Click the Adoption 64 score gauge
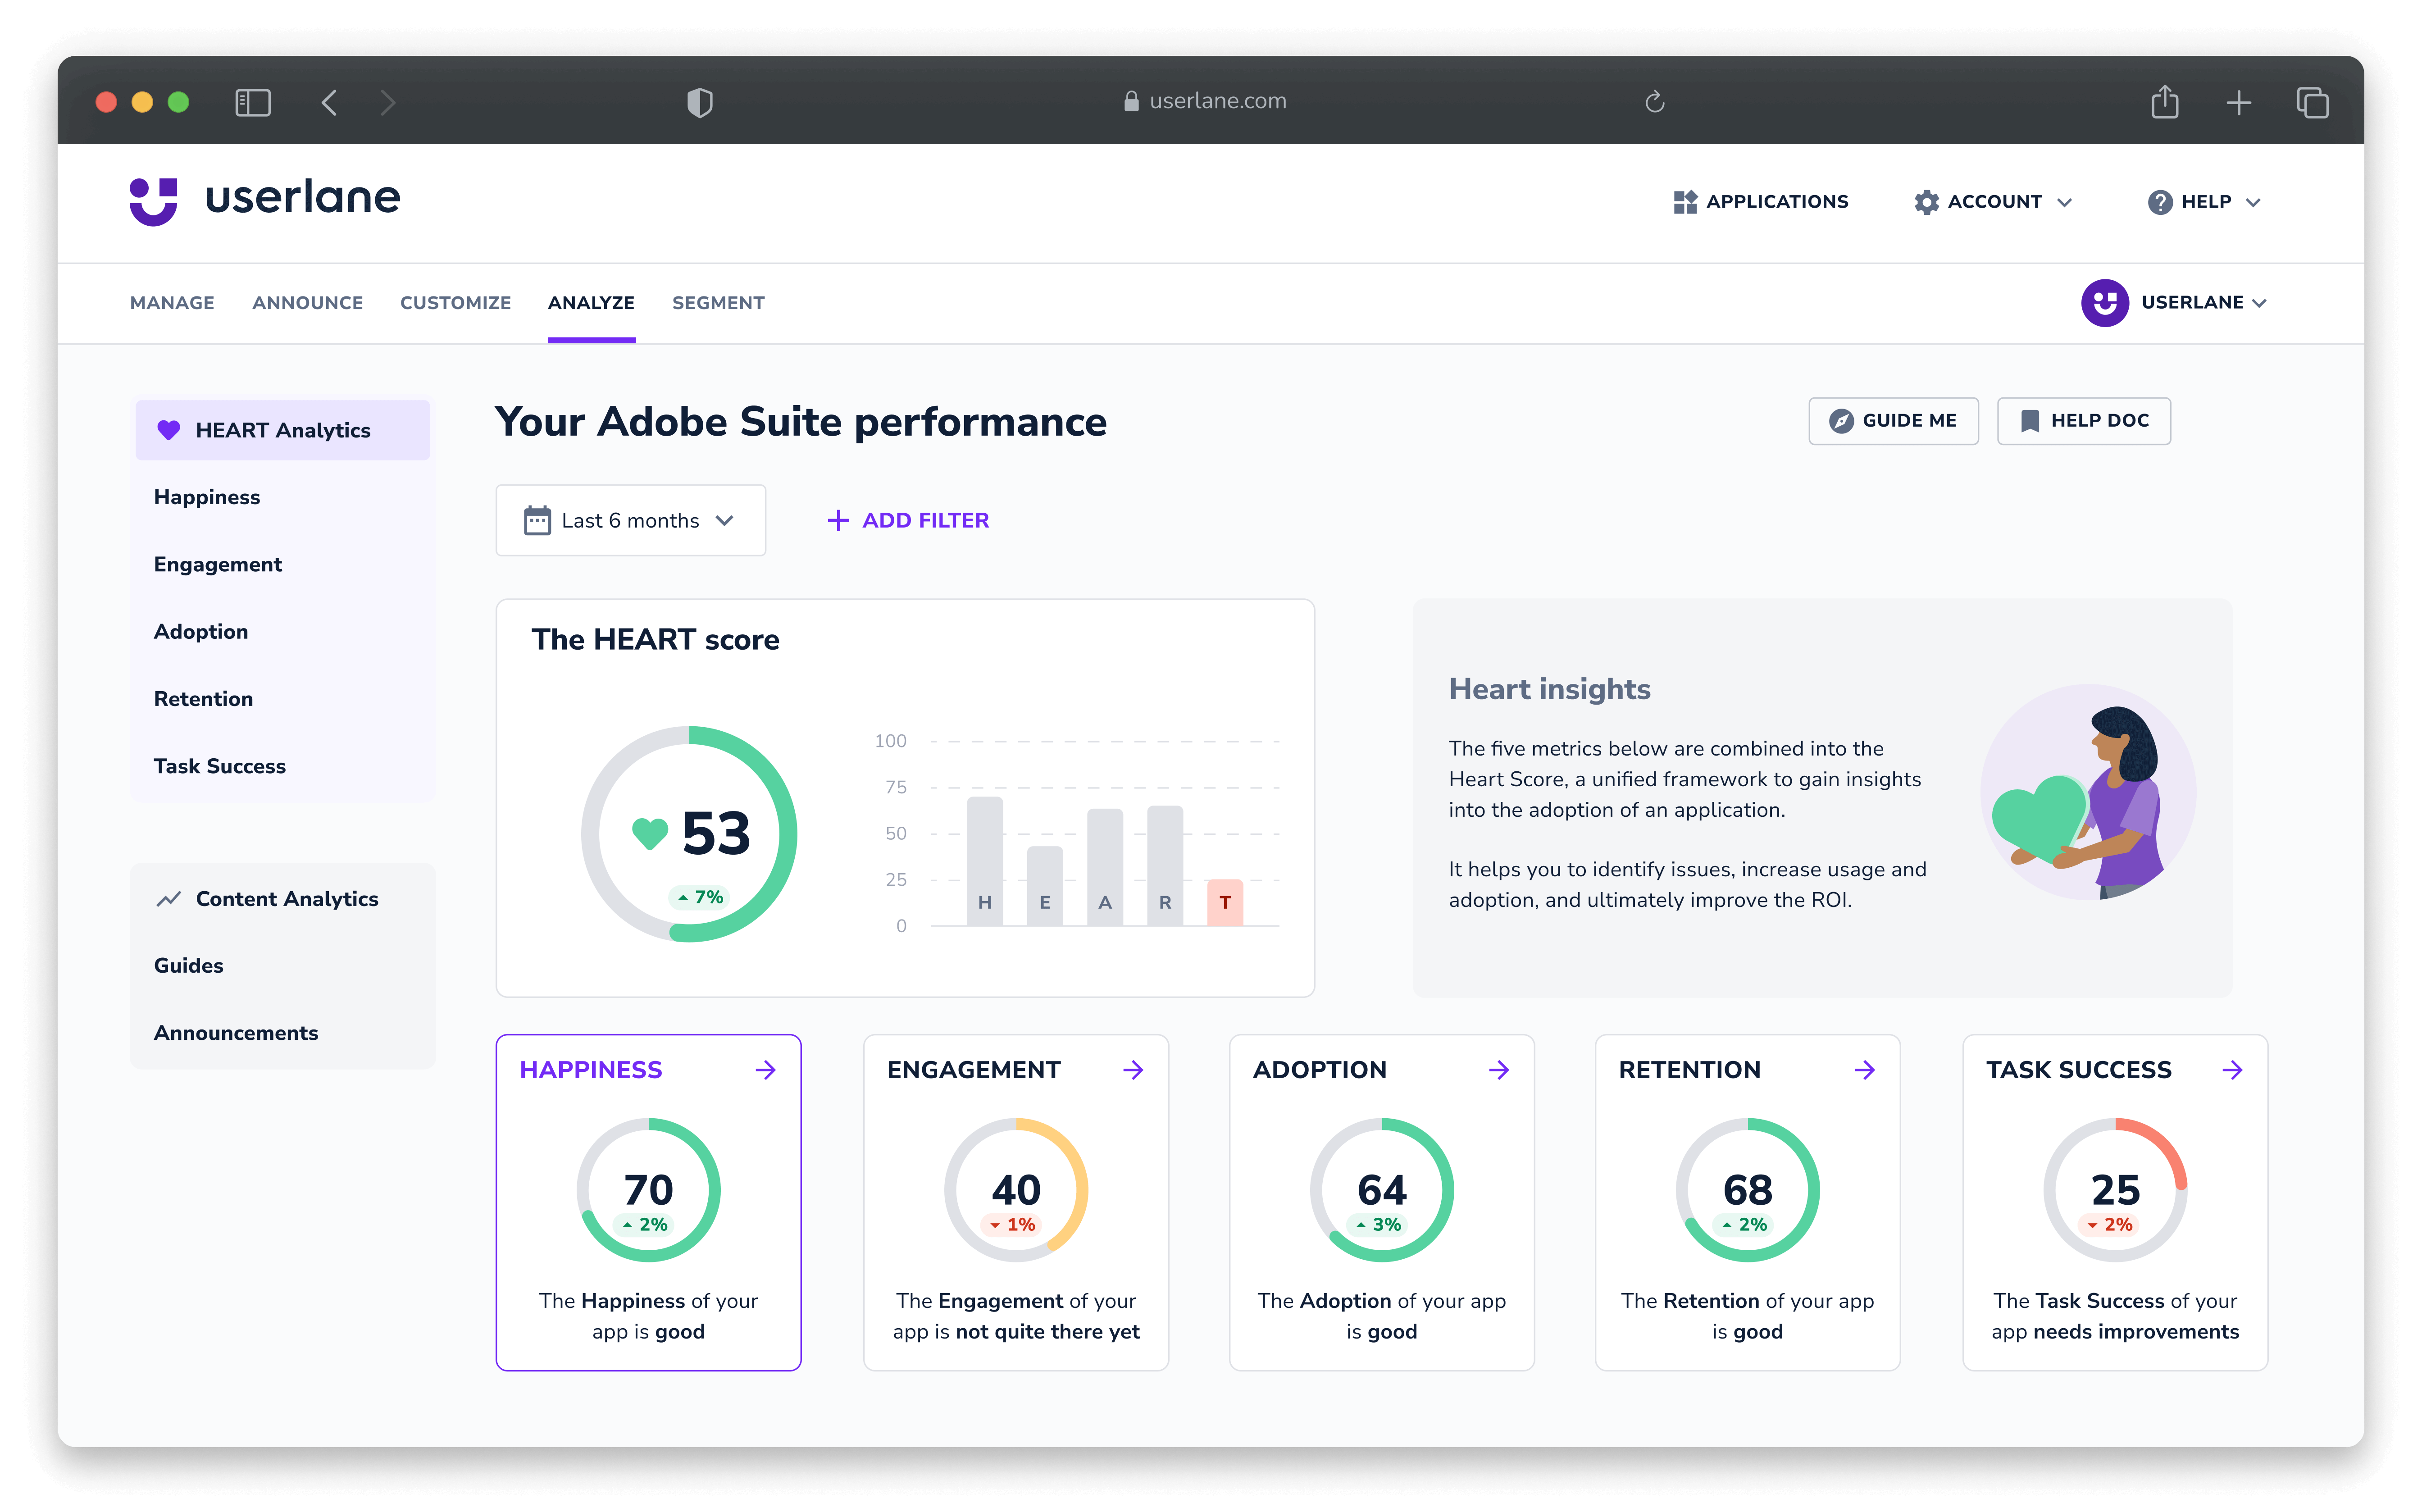This screenshot has height=1512, width=2422. click(1382, 1190)
